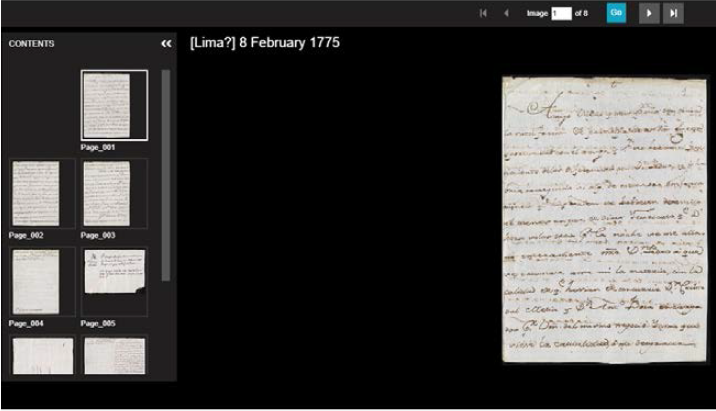Image resolution: width=716 pixels, height=411 pixels.
Task: Click the Page_001 label text
Action: [x=98, y=147]
